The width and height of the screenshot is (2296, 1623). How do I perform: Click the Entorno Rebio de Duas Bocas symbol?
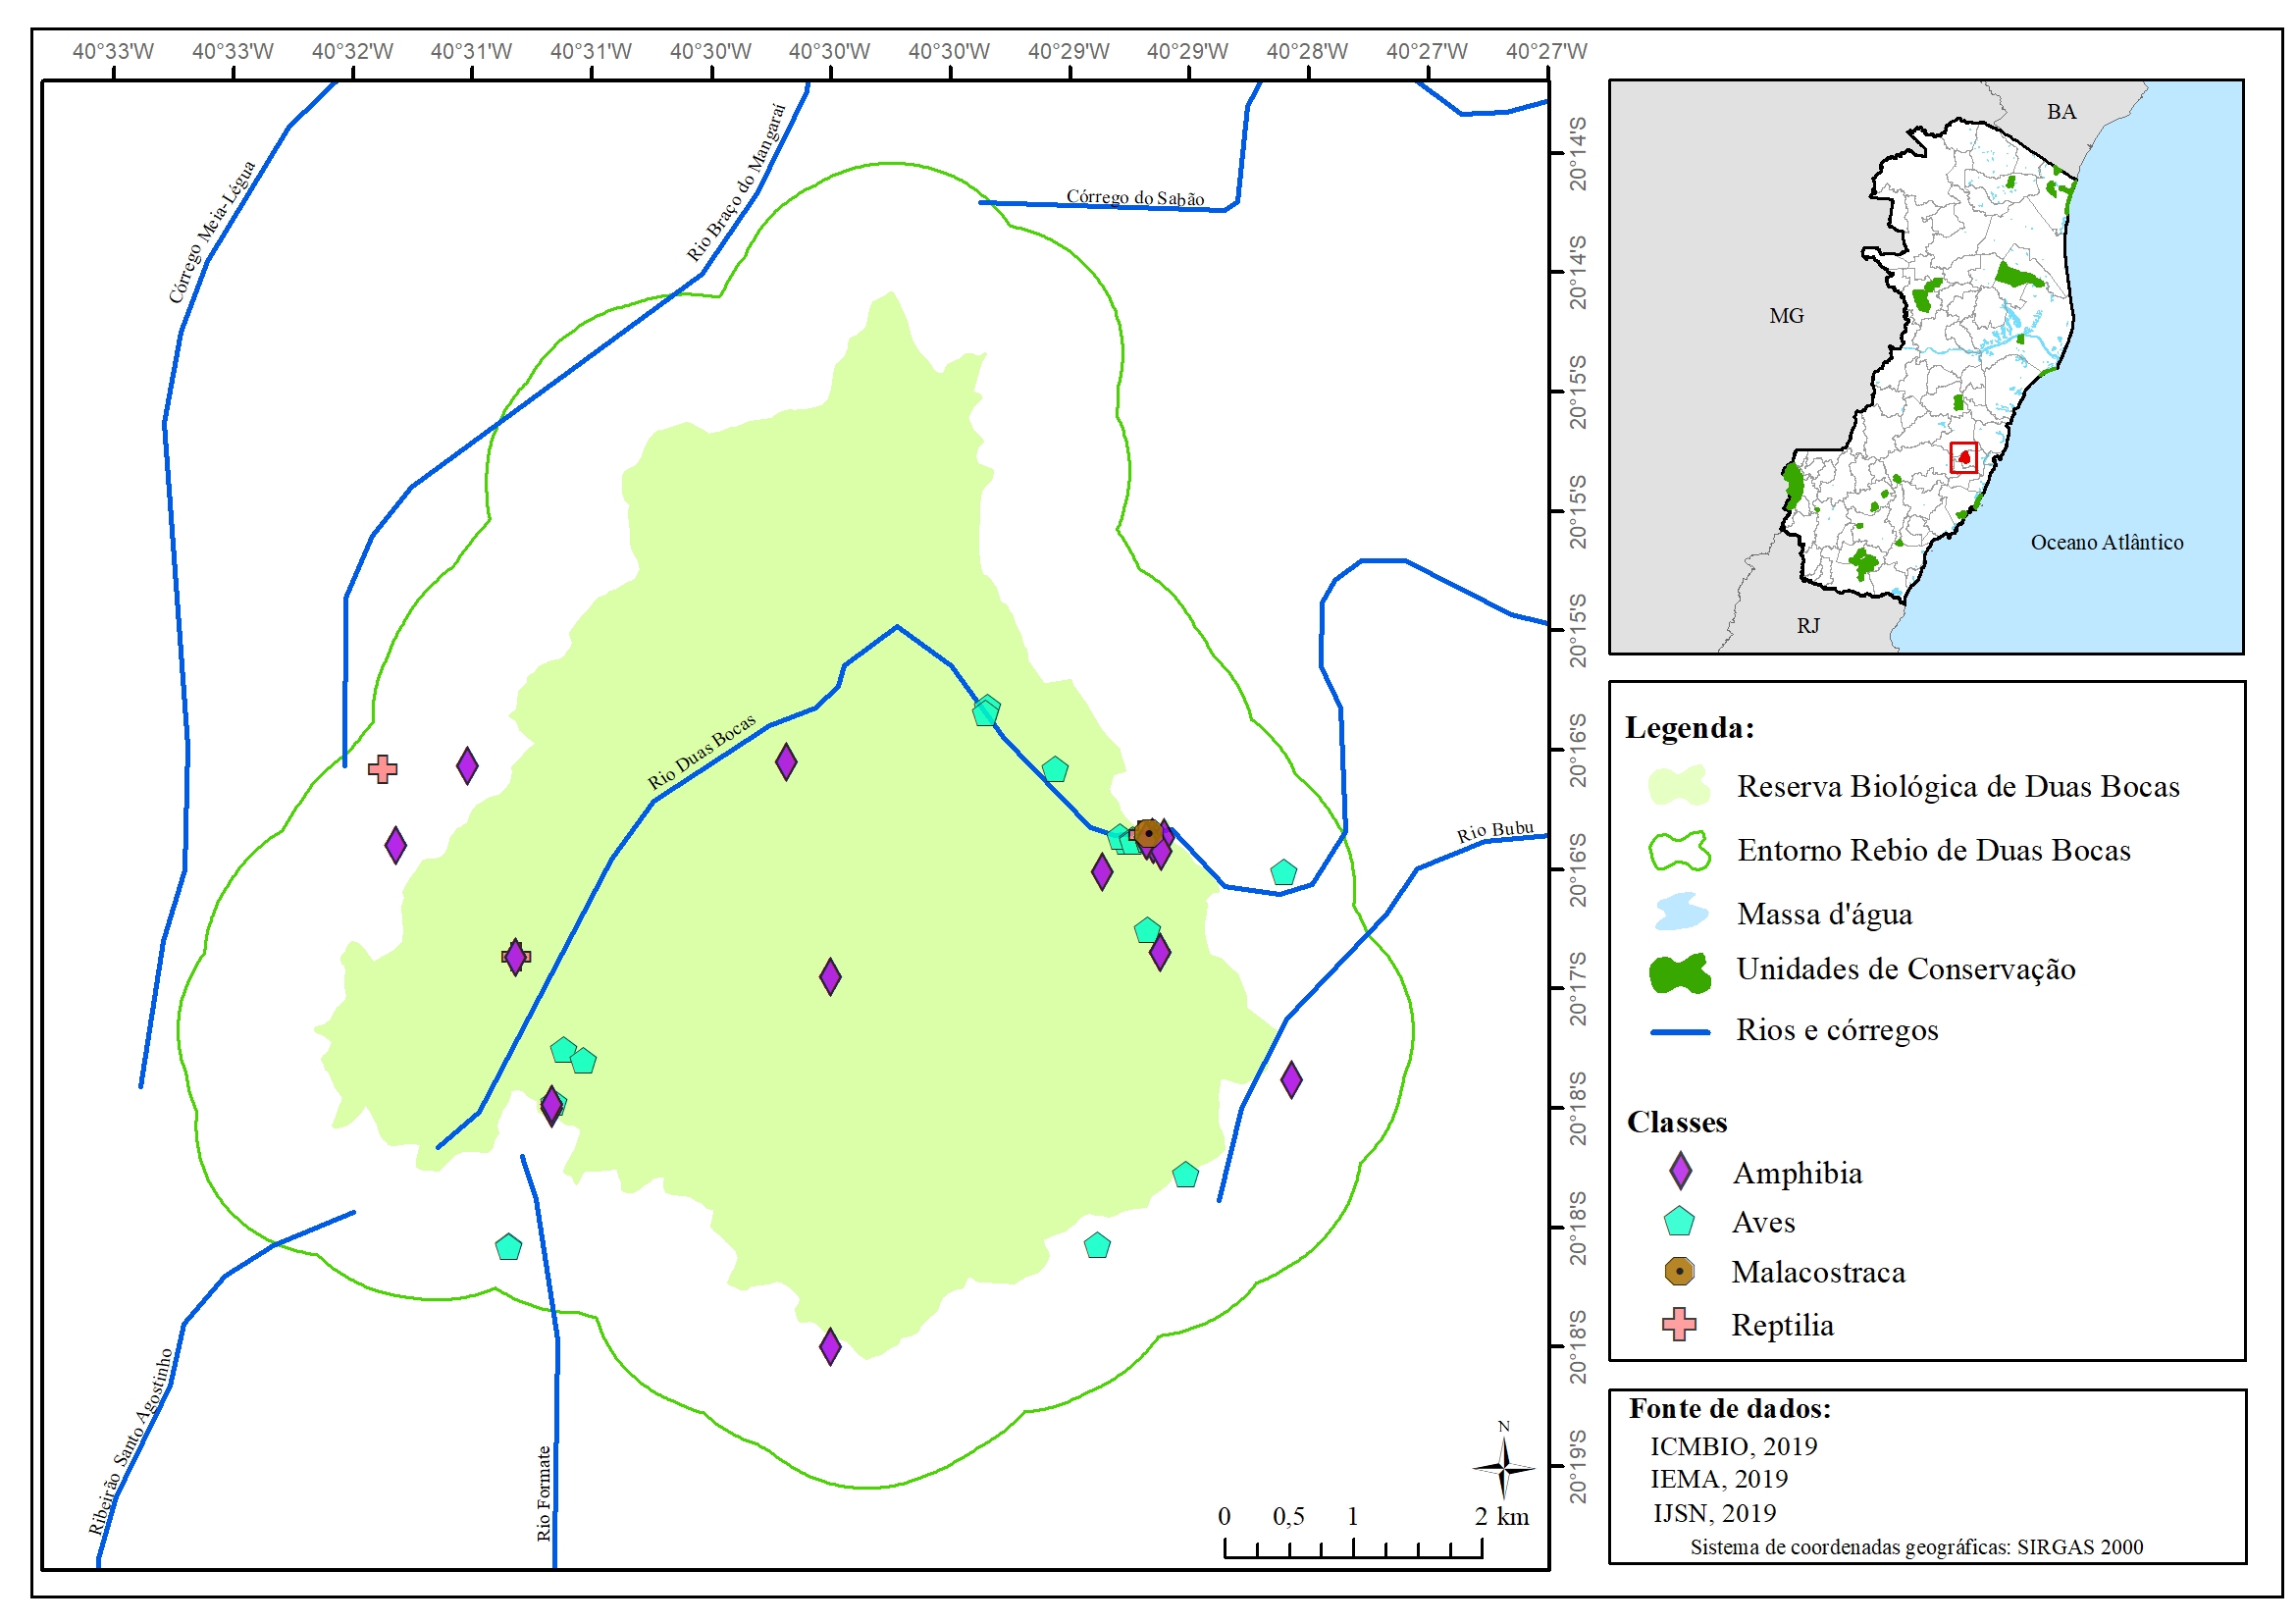pos(1680,850)
